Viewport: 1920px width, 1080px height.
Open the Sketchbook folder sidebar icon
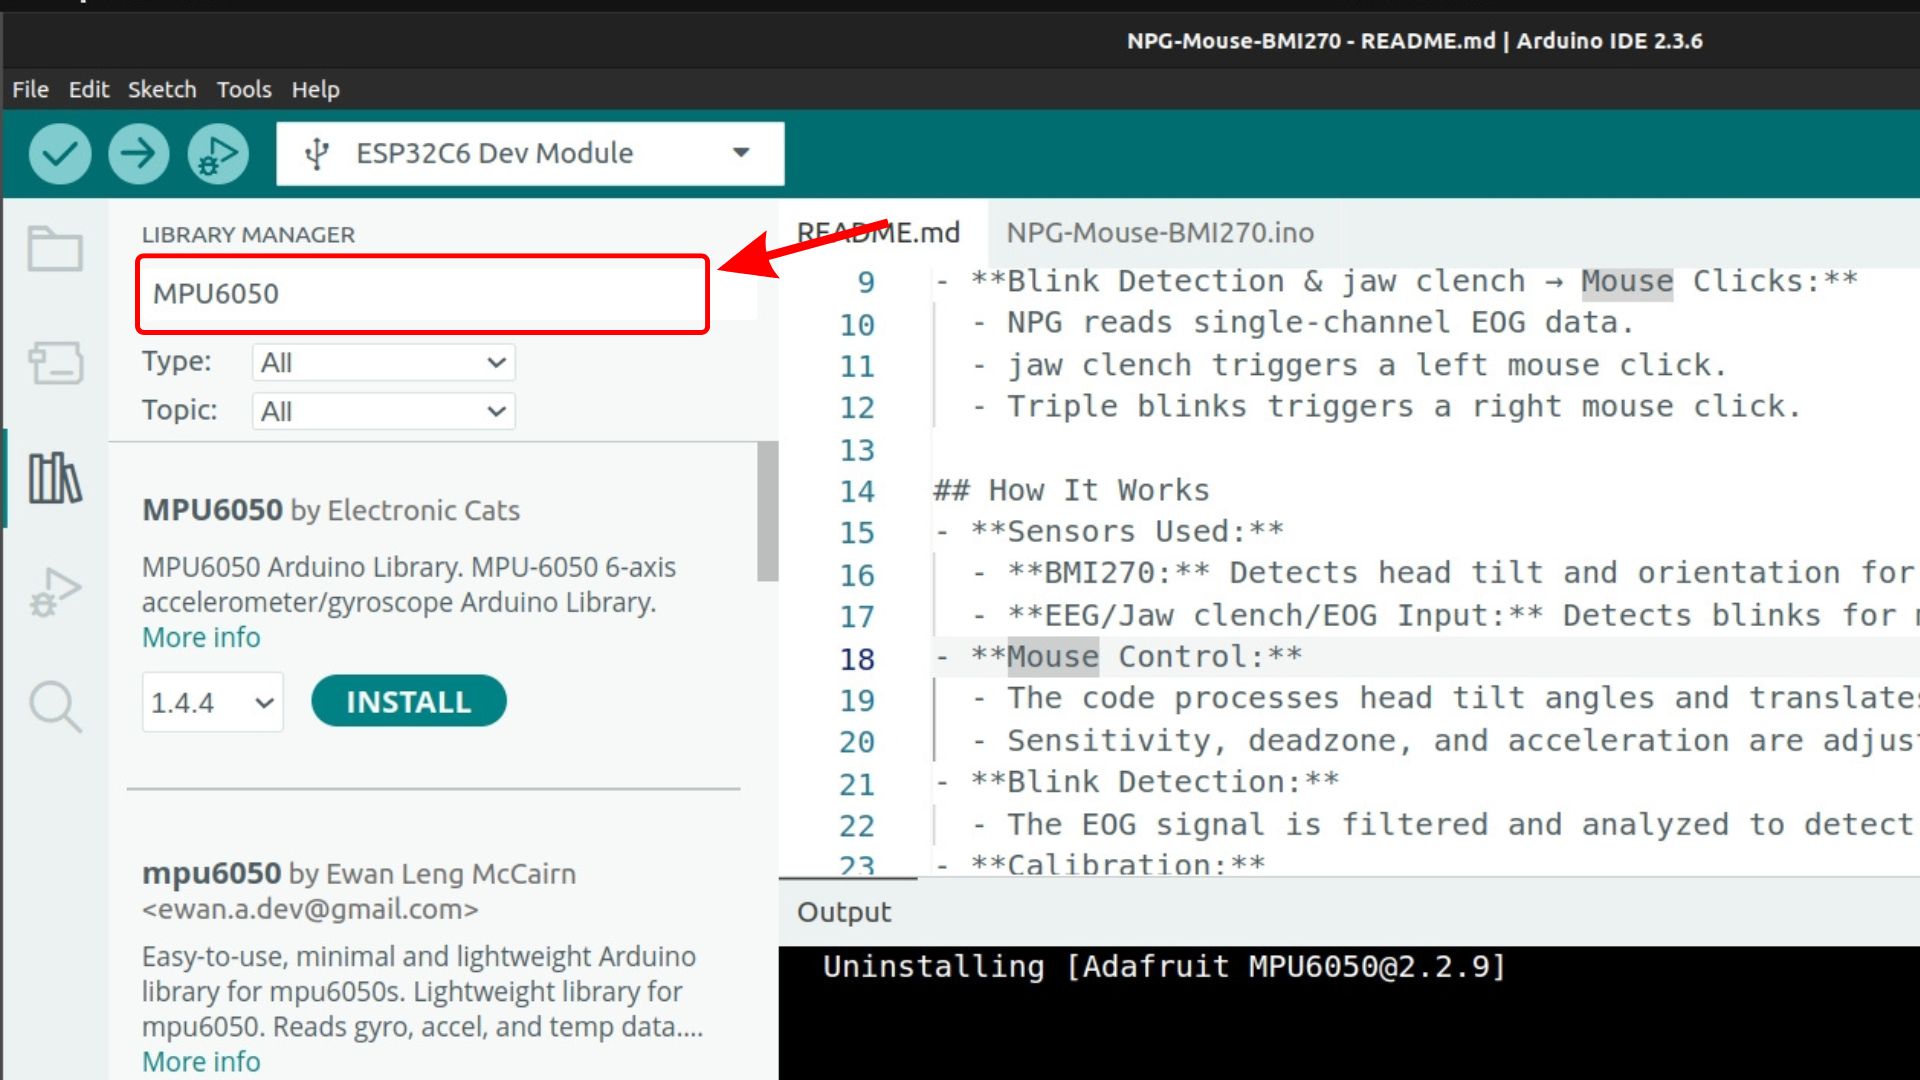pyautogui.click(x=55, y=248)
